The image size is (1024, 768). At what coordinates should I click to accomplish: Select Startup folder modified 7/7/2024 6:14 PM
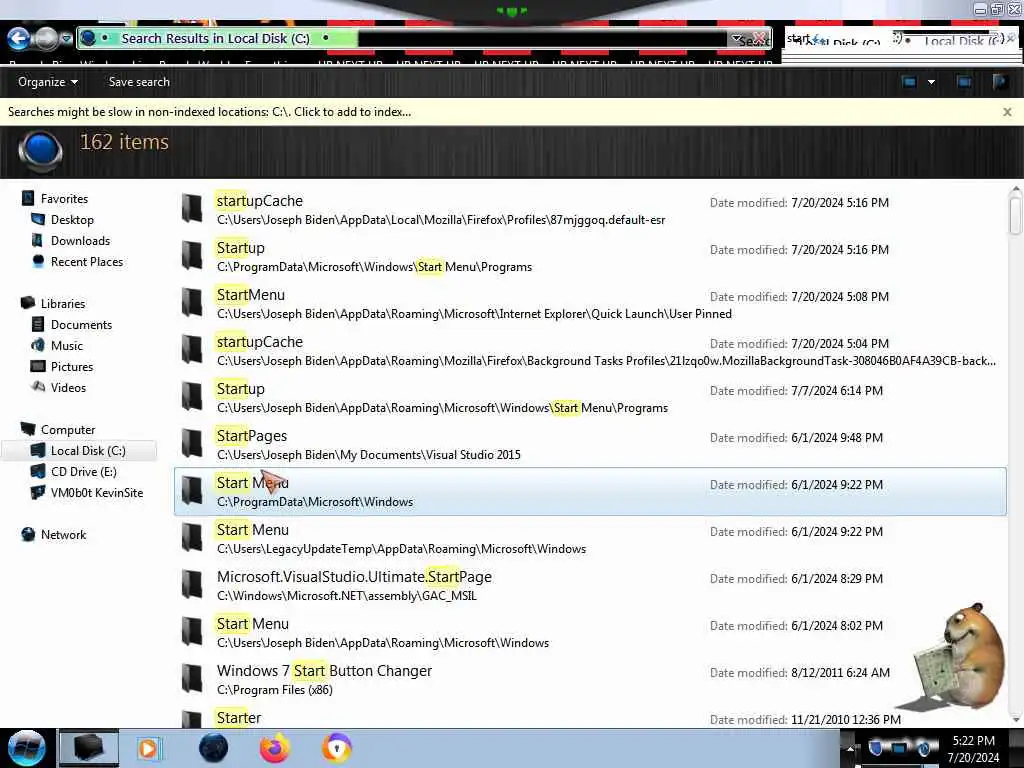coord(590,397)
